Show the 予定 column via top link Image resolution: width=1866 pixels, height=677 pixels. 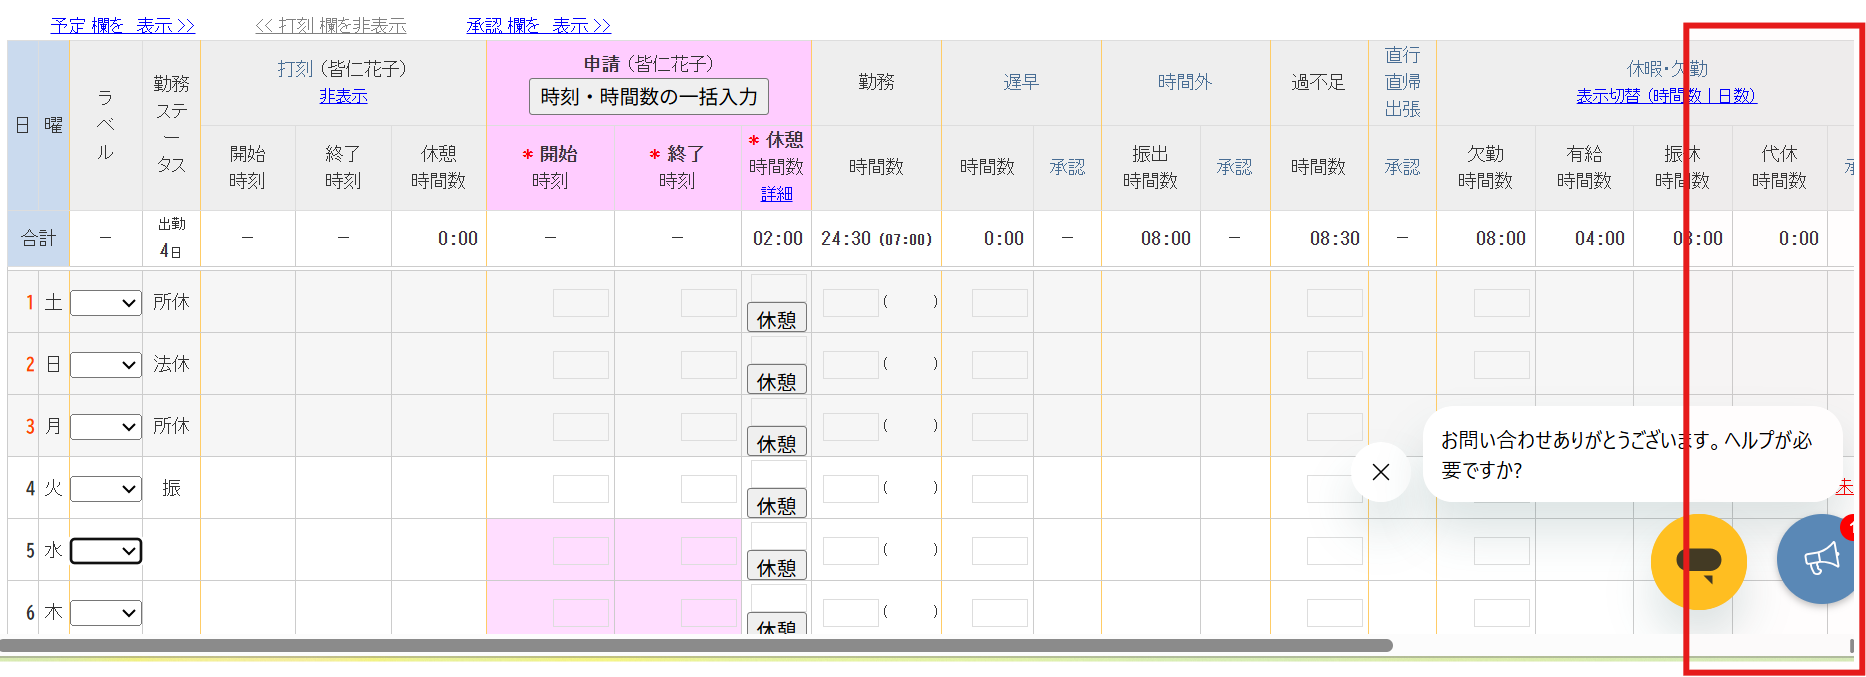pos(122,25)
